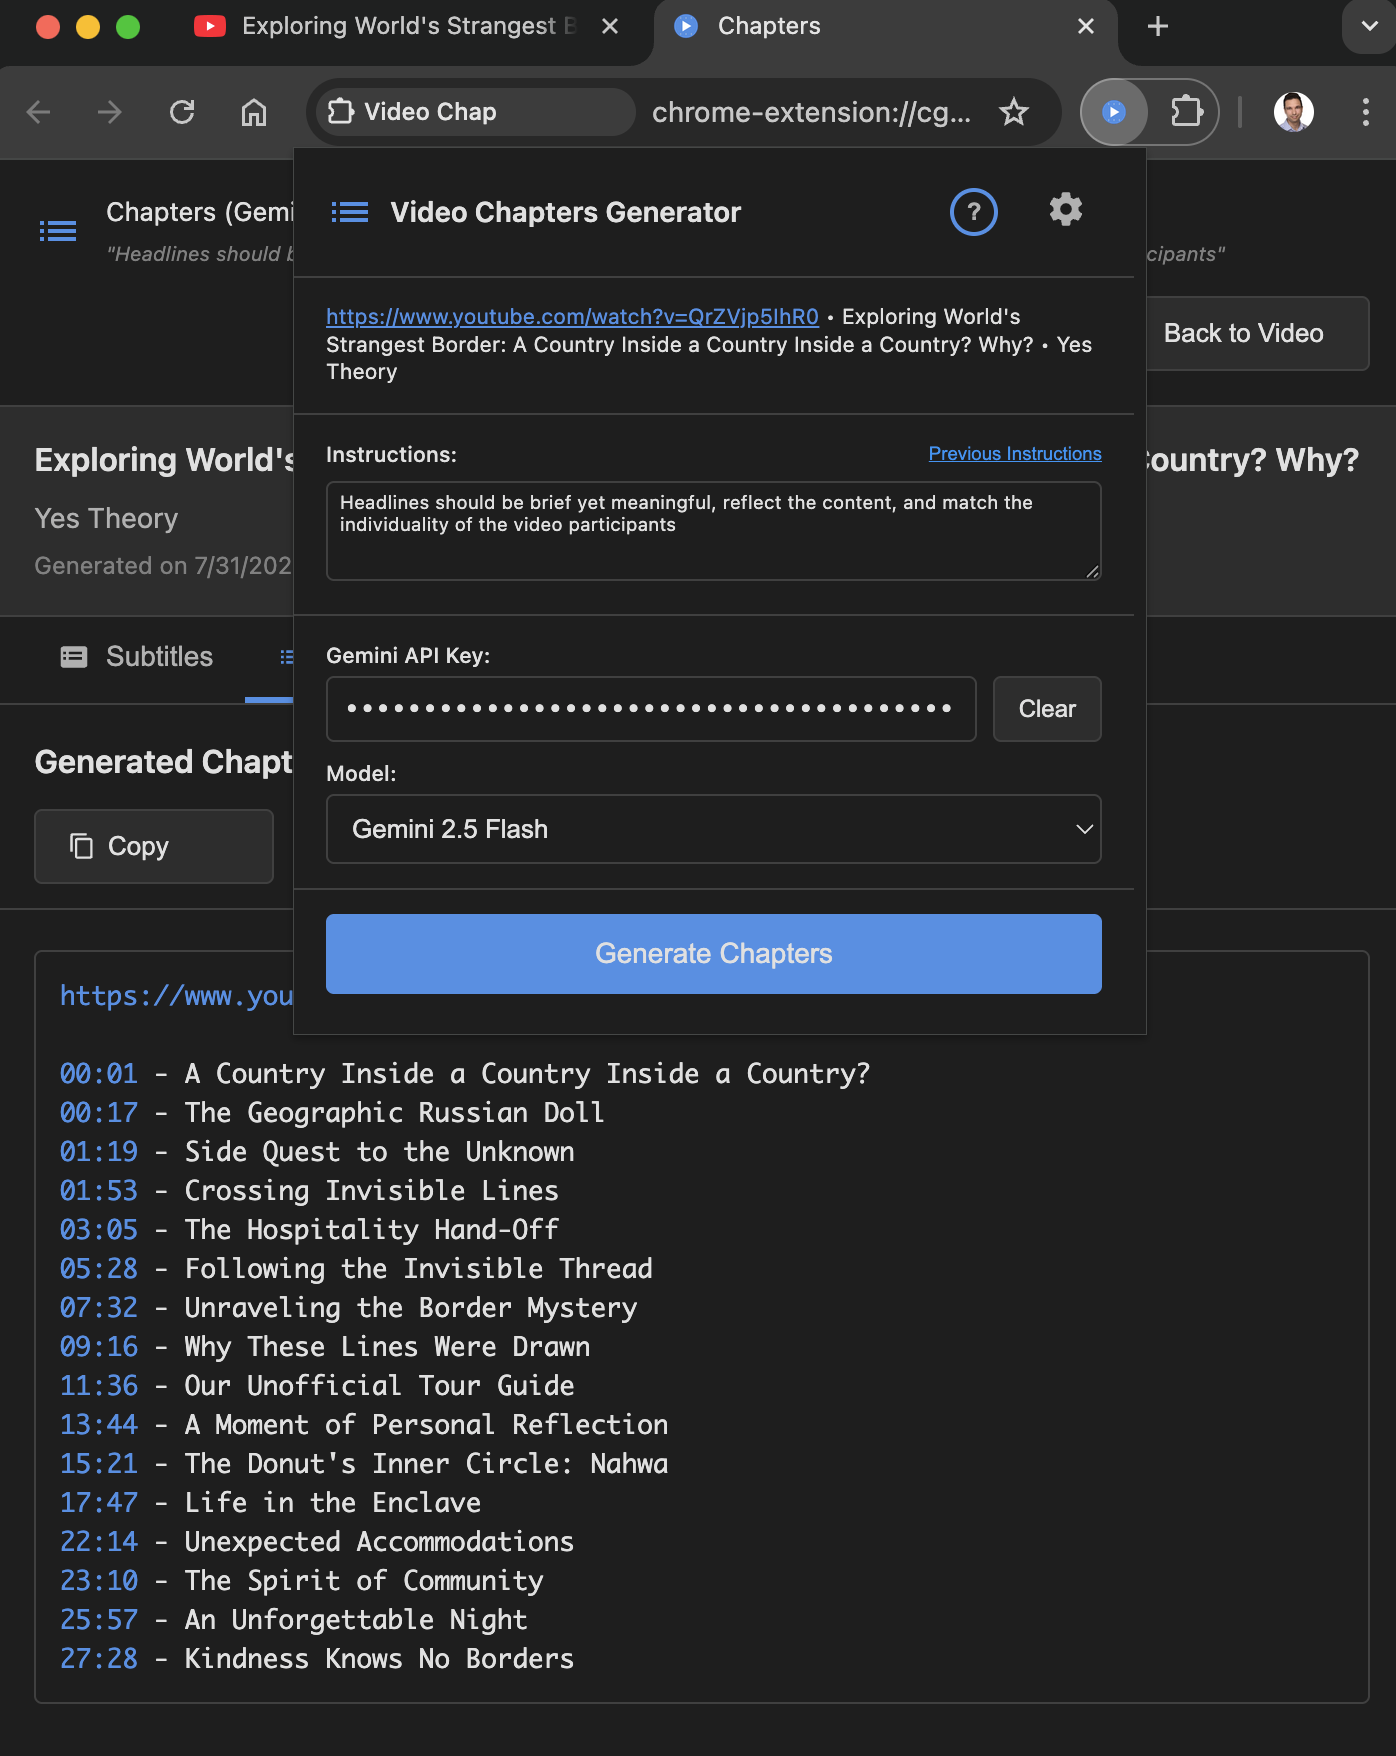This screenshot has height=1756, width=1396.
Task: Switch to the Exploring World's Strangest YouTube tab
Action: [408, 26]
